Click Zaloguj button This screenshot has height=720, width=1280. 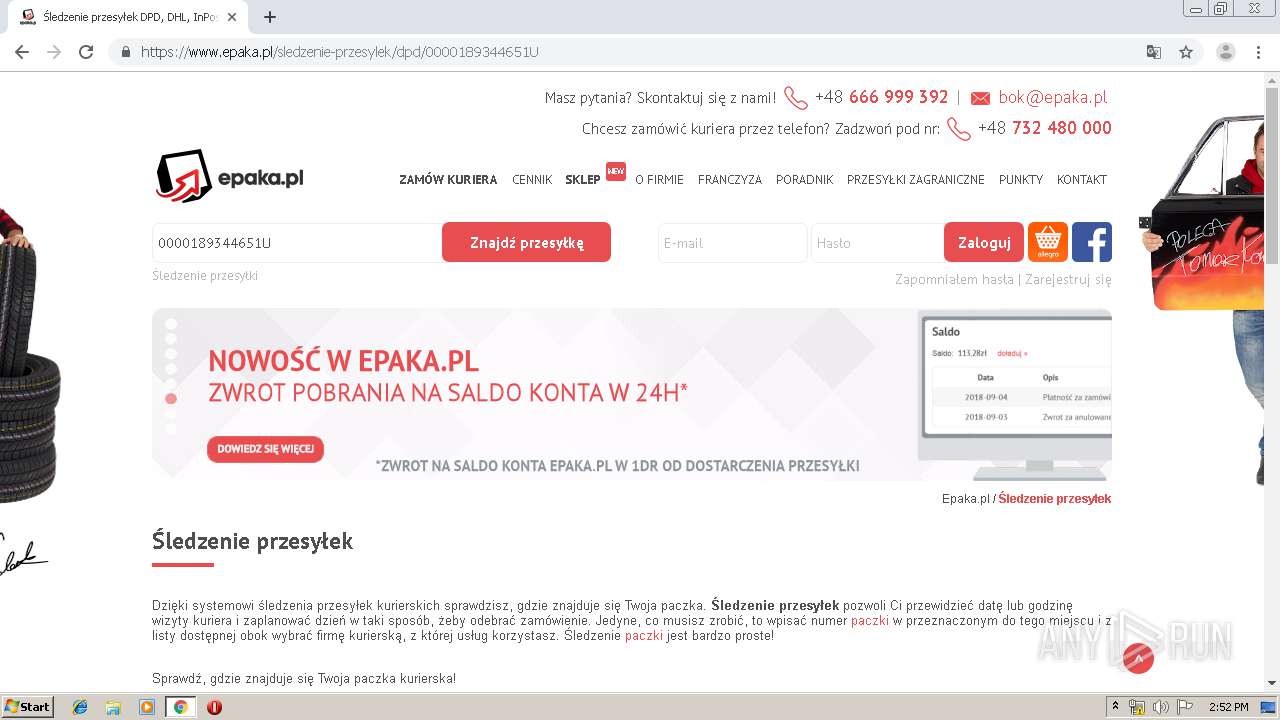coord(984,242)
